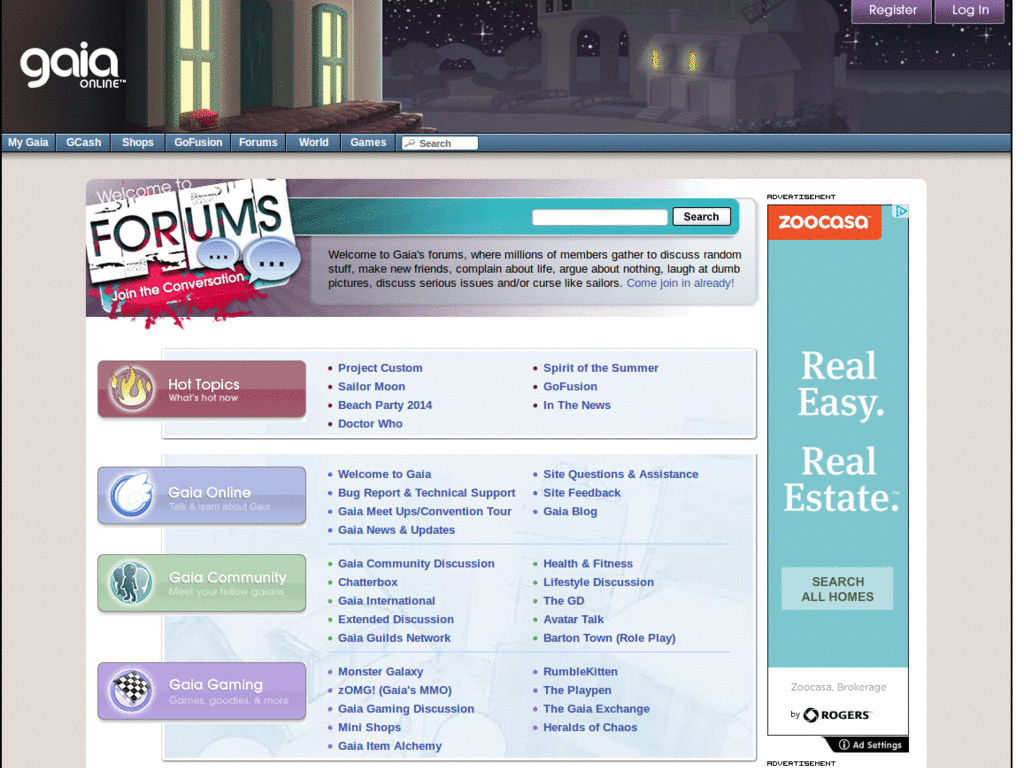Open the Gaia International forum

[x=386, y=601]
